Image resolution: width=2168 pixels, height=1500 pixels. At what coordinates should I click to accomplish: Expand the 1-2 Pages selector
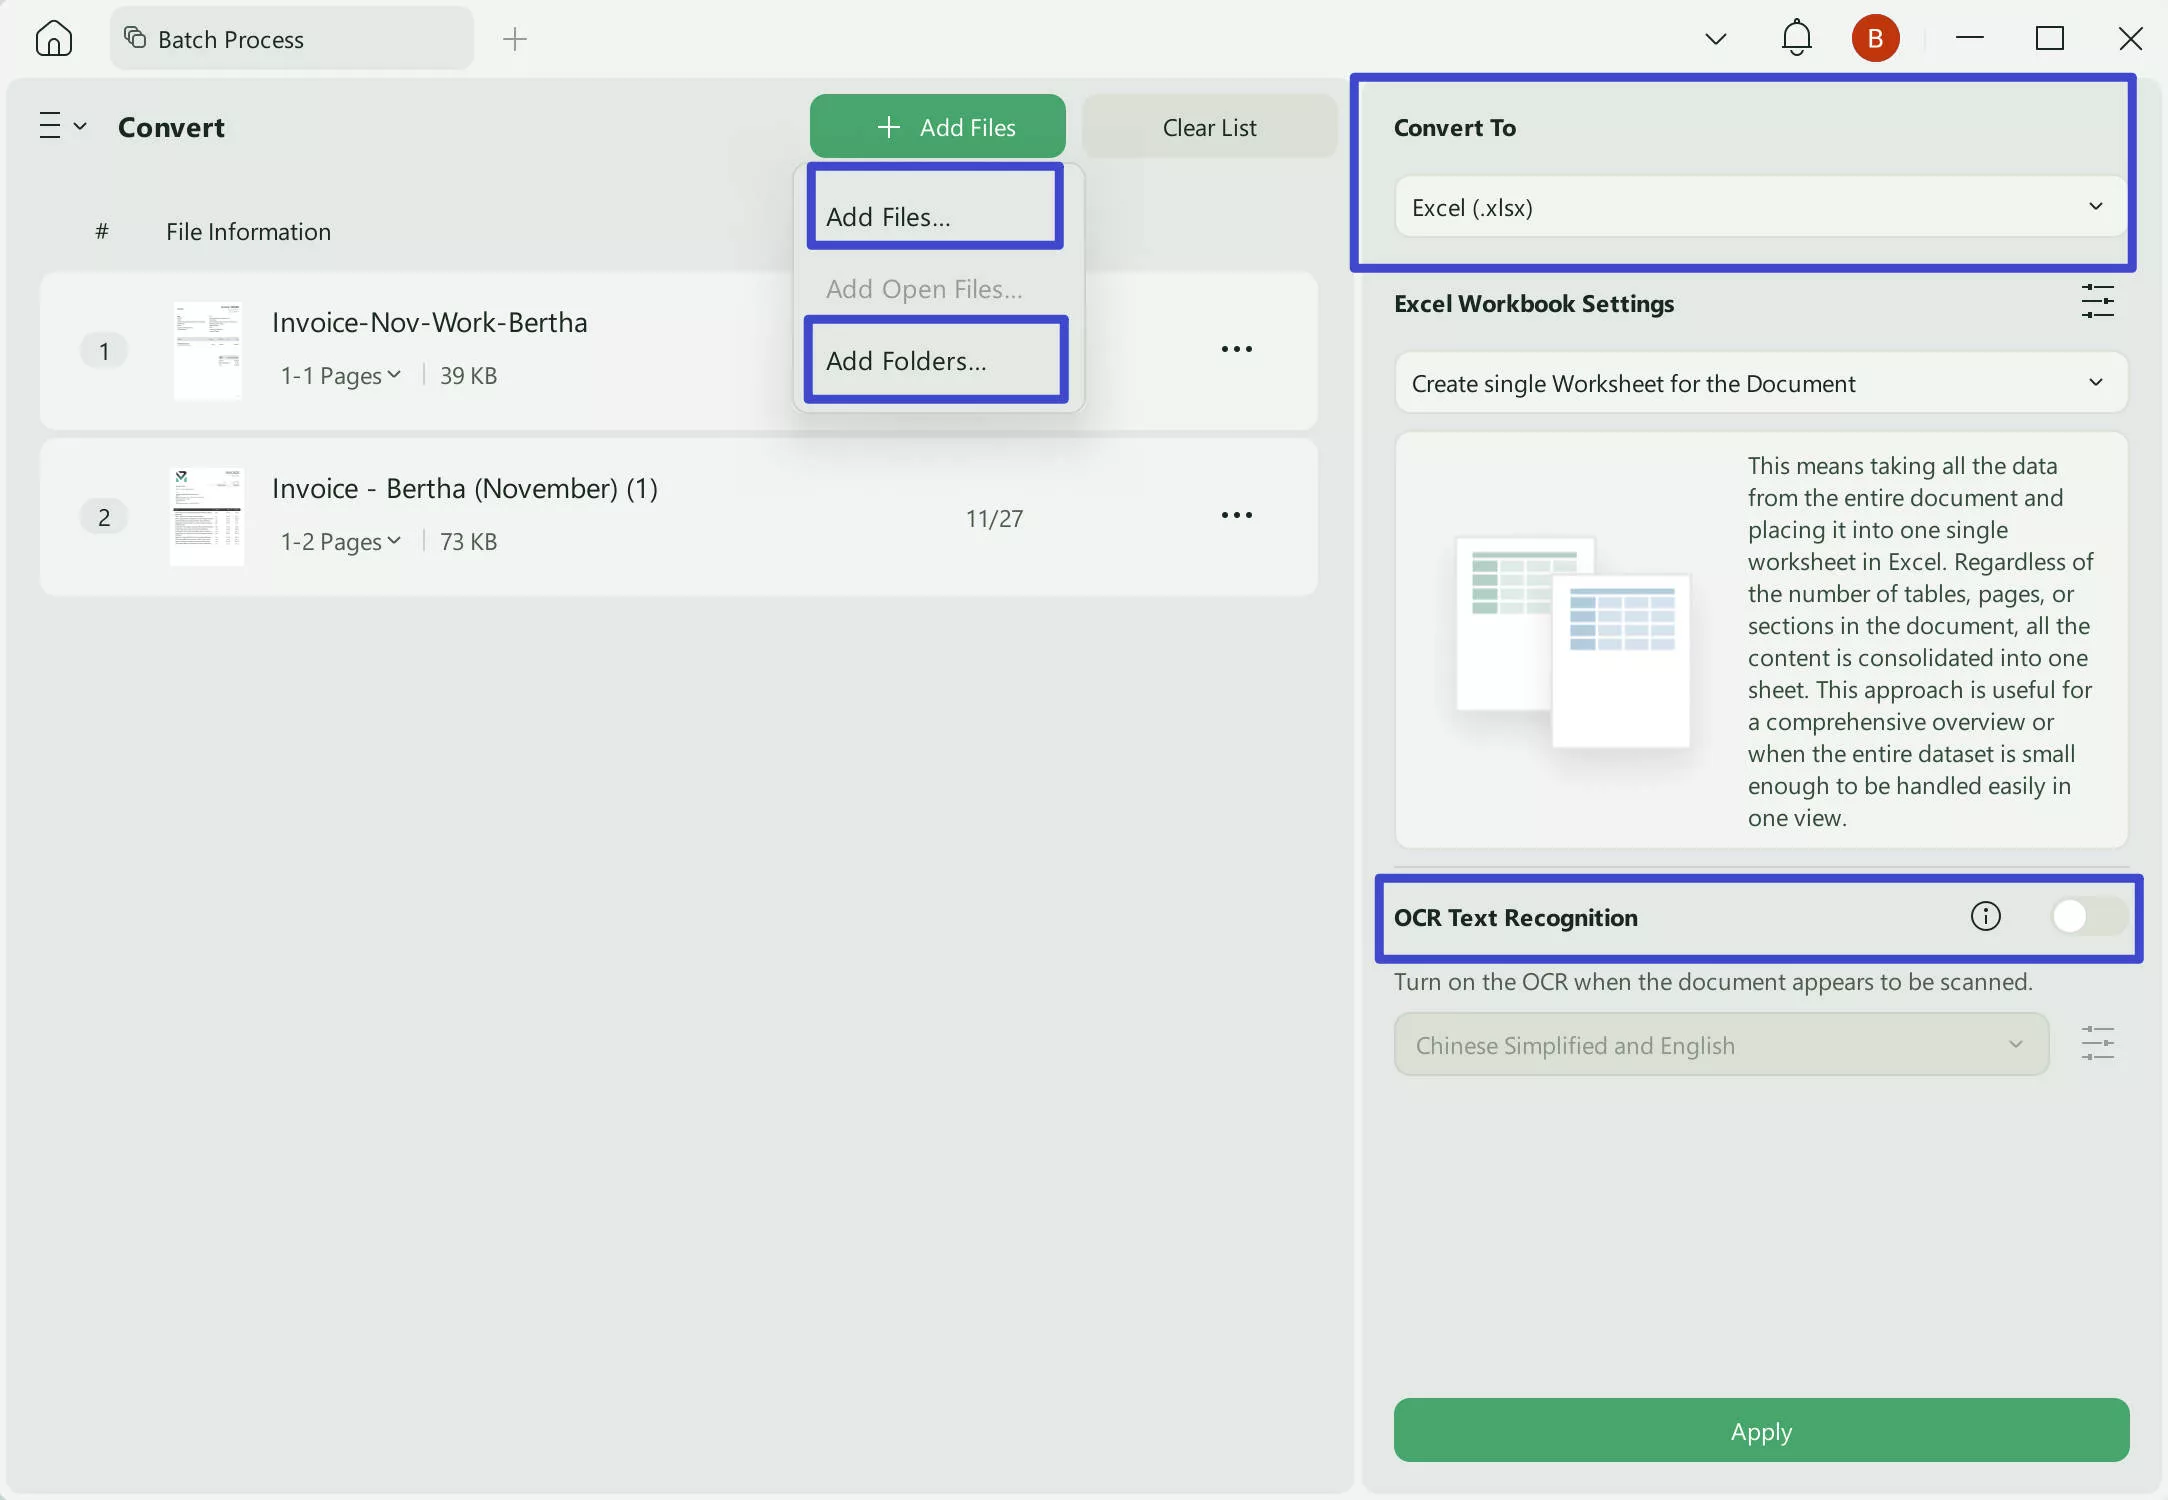(340, 541)
